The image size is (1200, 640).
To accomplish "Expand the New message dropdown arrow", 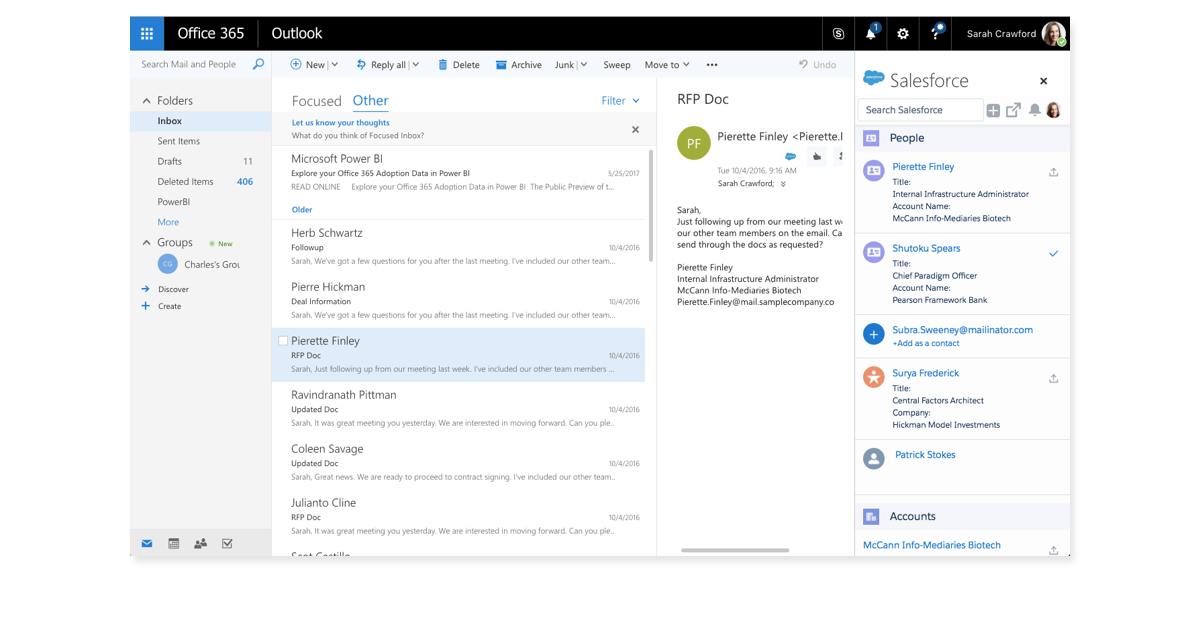I will pos(334,65).
